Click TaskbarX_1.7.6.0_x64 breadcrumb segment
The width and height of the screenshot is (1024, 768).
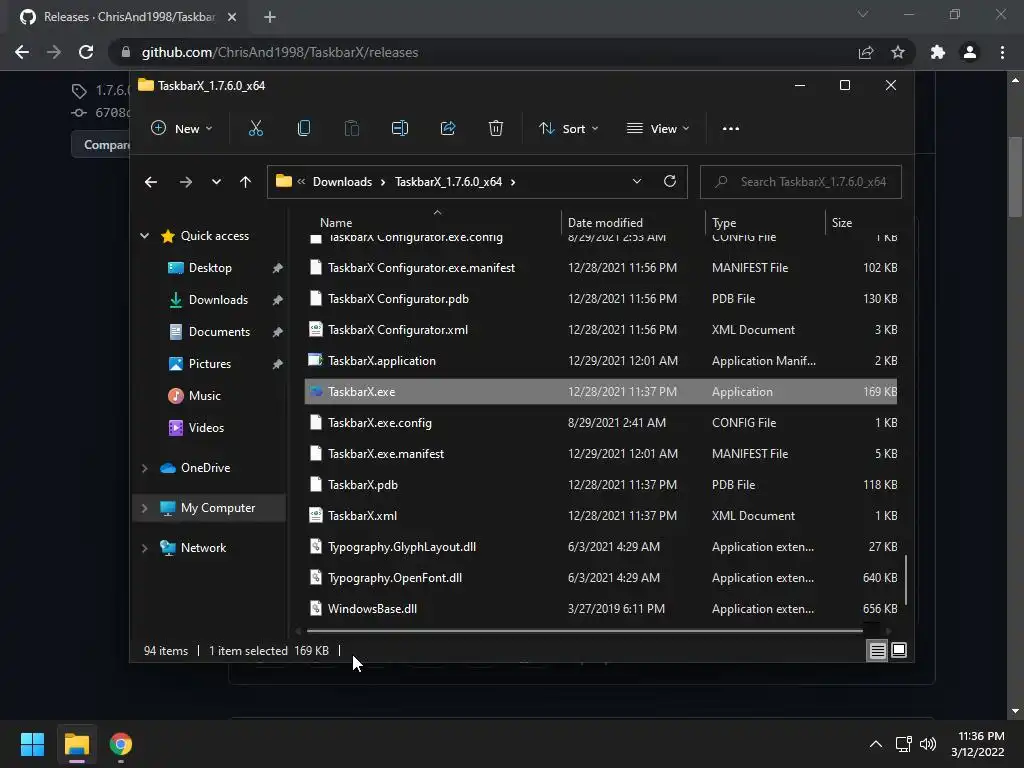point(448,182)
